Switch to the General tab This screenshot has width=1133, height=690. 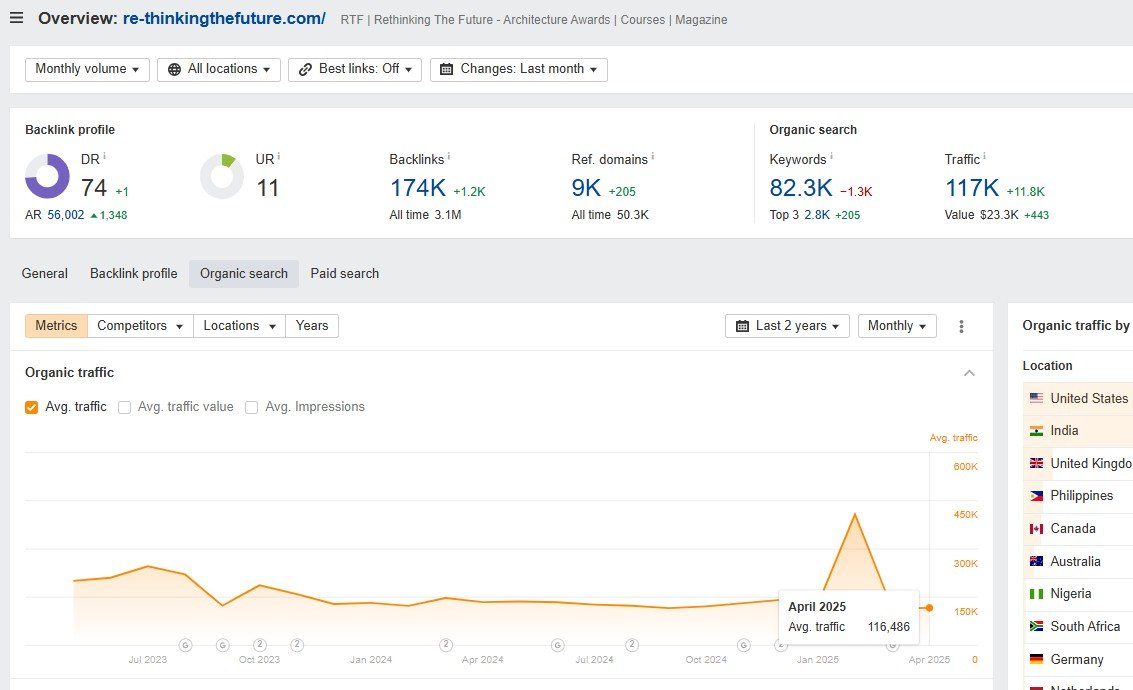45,274
